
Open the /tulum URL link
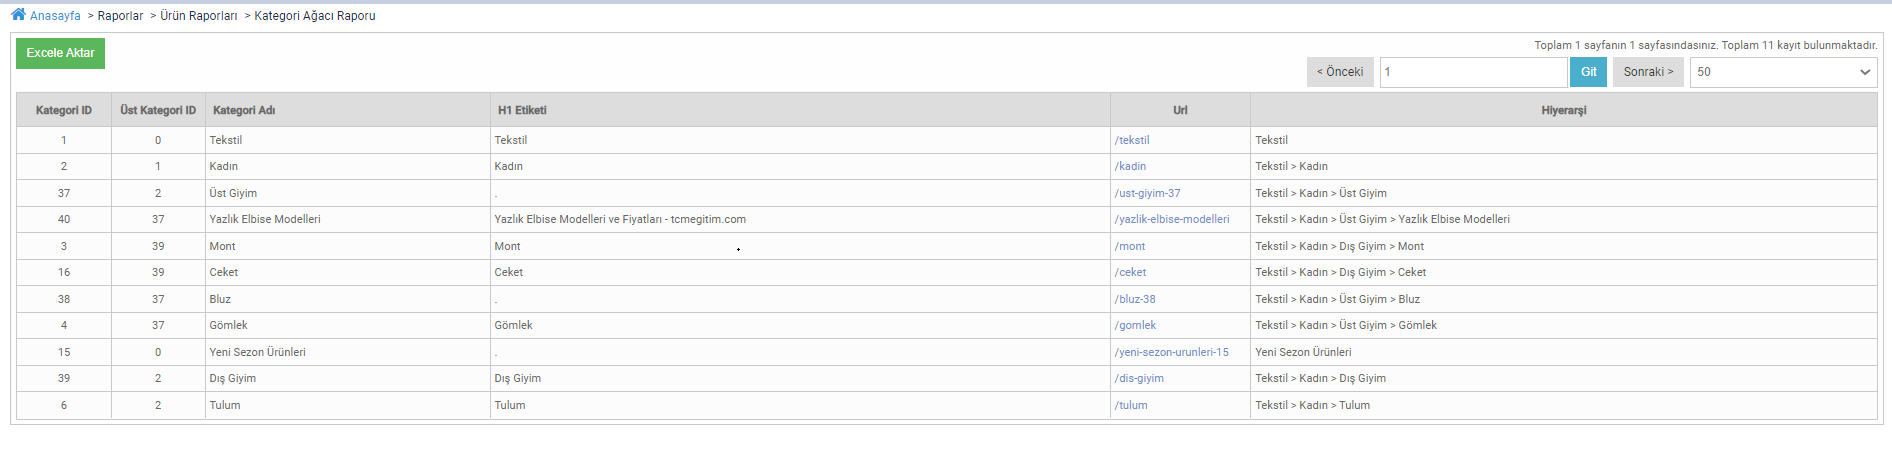[x=1131, y=405]
